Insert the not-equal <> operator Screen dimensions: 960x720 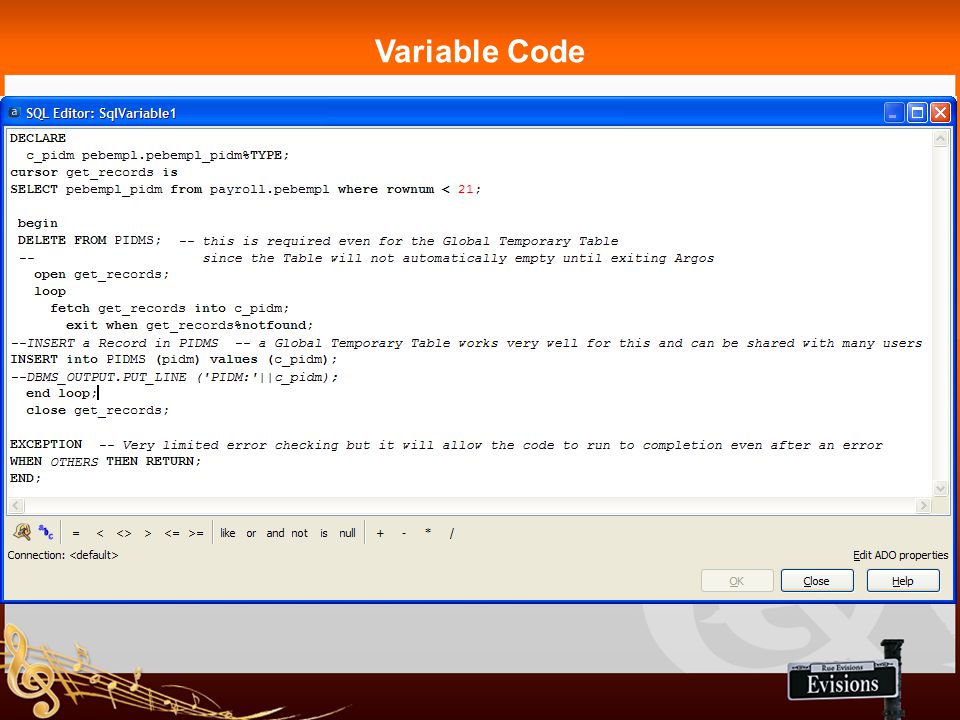[124, 533]
